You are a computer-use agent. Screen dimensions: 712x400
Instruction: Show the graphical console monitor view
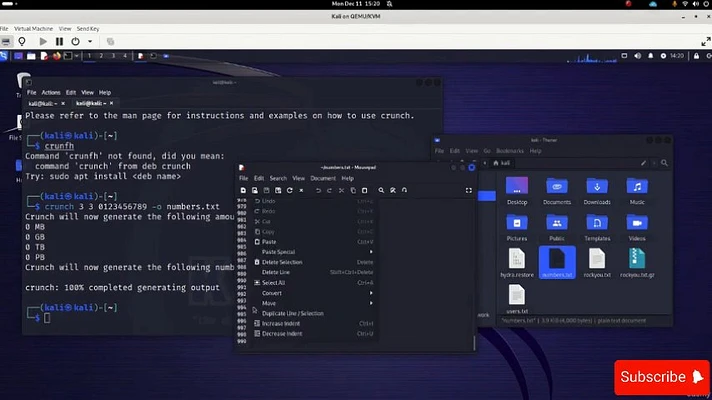coord(6,41)
